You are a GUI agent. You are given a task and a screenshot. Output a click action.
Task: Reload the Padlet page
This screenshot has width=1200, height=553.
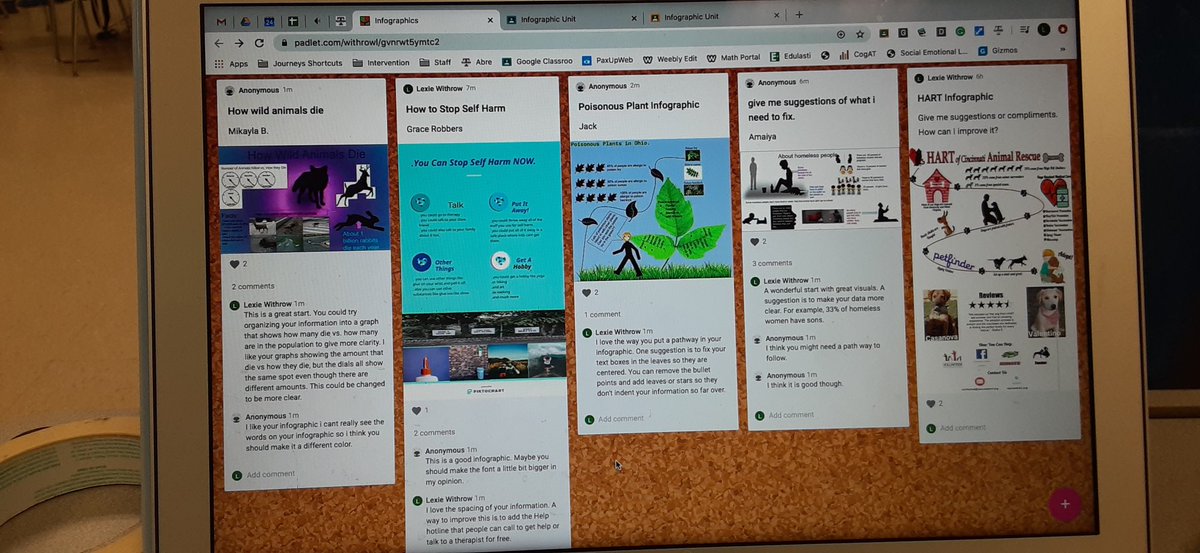[260, 43]
